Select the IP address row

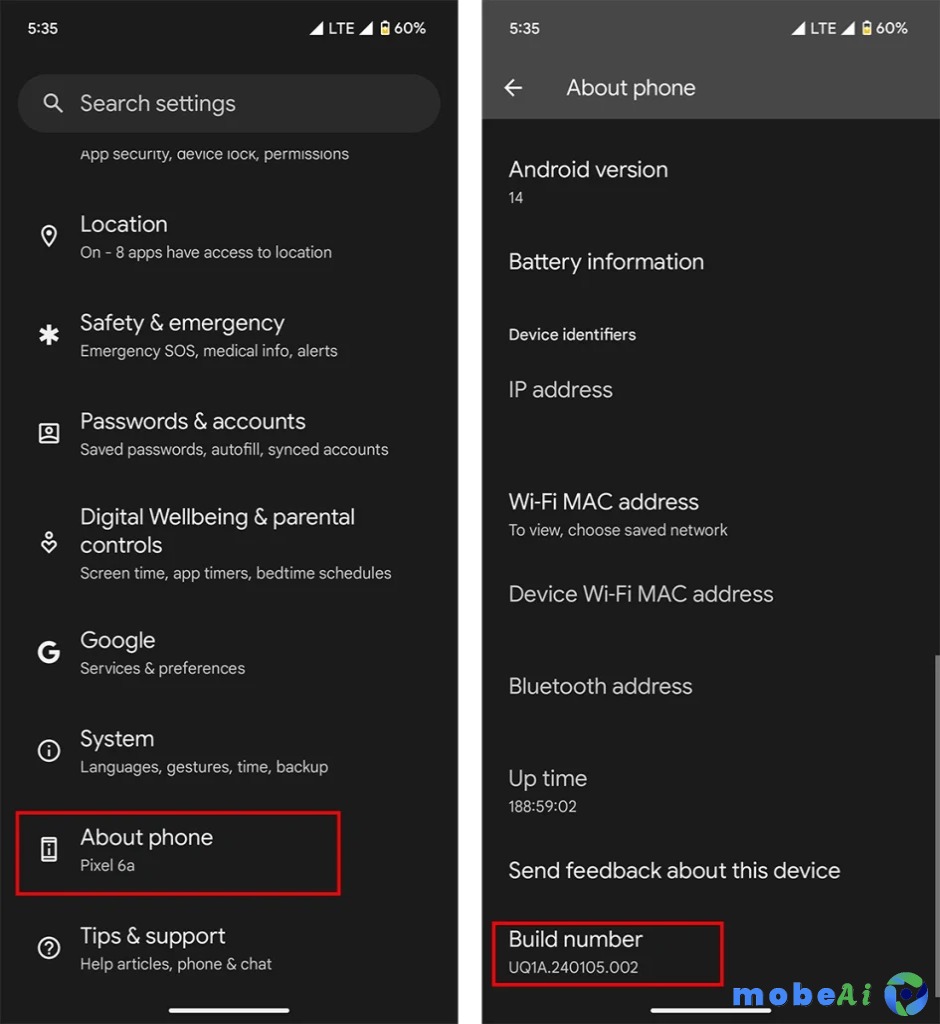(x=560, y=390)
